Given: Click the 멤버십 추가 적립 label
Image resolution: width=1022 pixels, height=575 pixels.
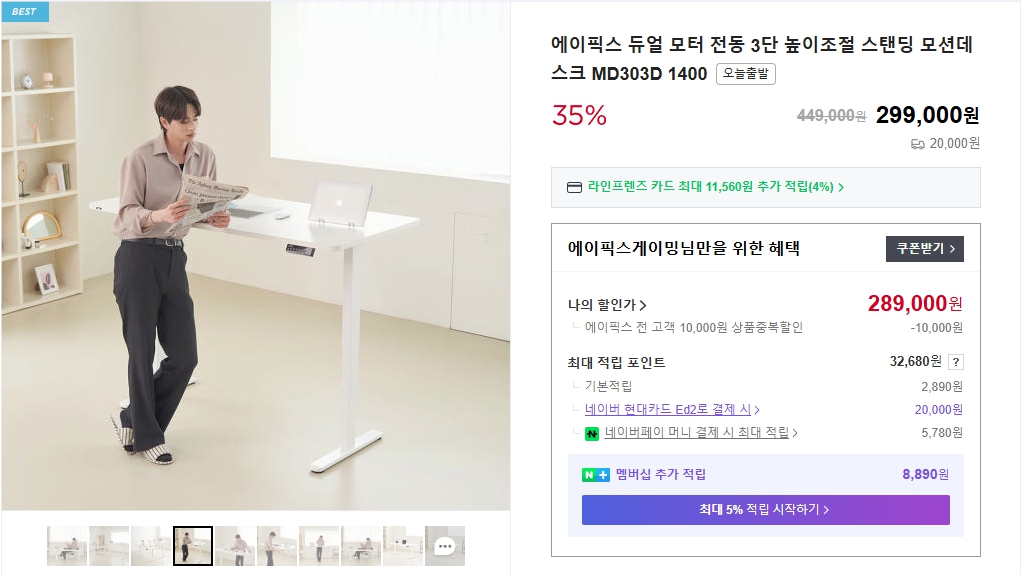Looking at the screenshot, I should (660, 474).
